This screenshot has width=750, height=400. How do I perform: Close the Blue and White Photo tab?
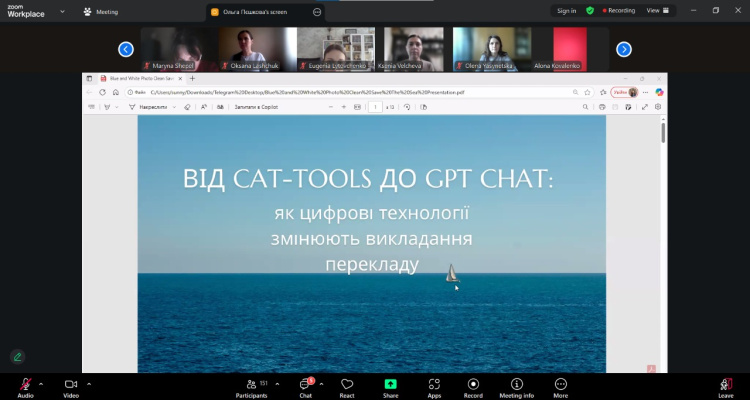click(180, 78)
